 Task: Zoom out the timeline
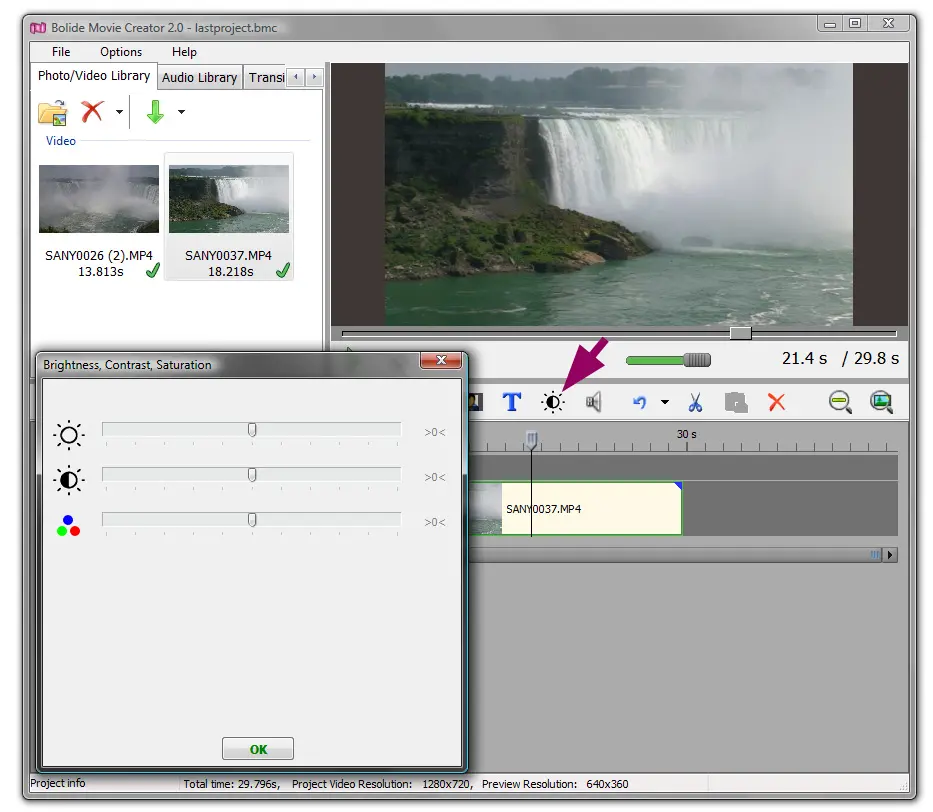coord(840,402)
